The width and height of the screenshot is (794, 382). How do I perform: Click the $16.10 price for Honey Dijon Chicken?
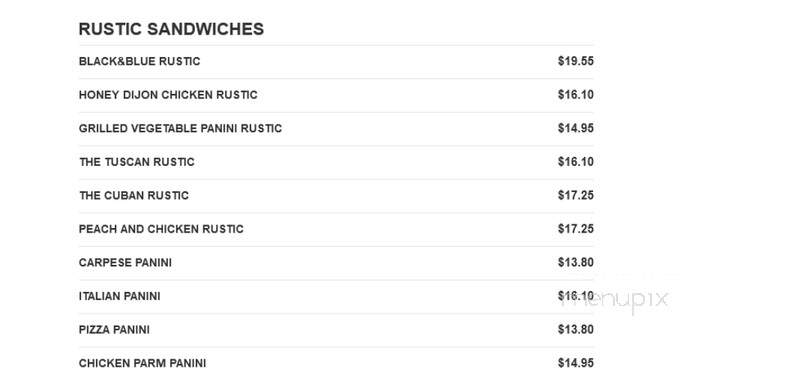[x=576, y=95]
